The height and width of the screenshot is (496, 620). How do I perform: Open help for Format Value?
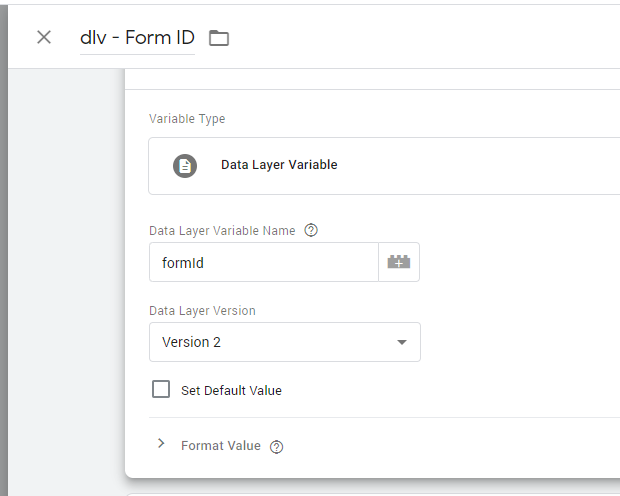276,447
